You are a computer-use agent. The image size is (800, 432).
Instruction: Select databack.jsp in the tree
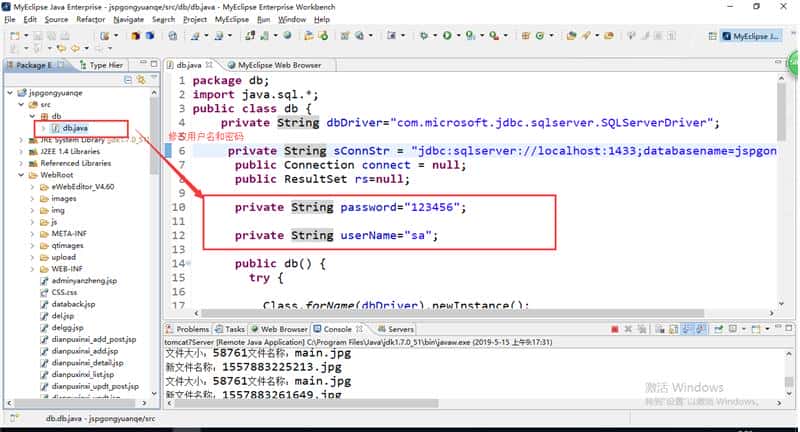click(68, 304)
